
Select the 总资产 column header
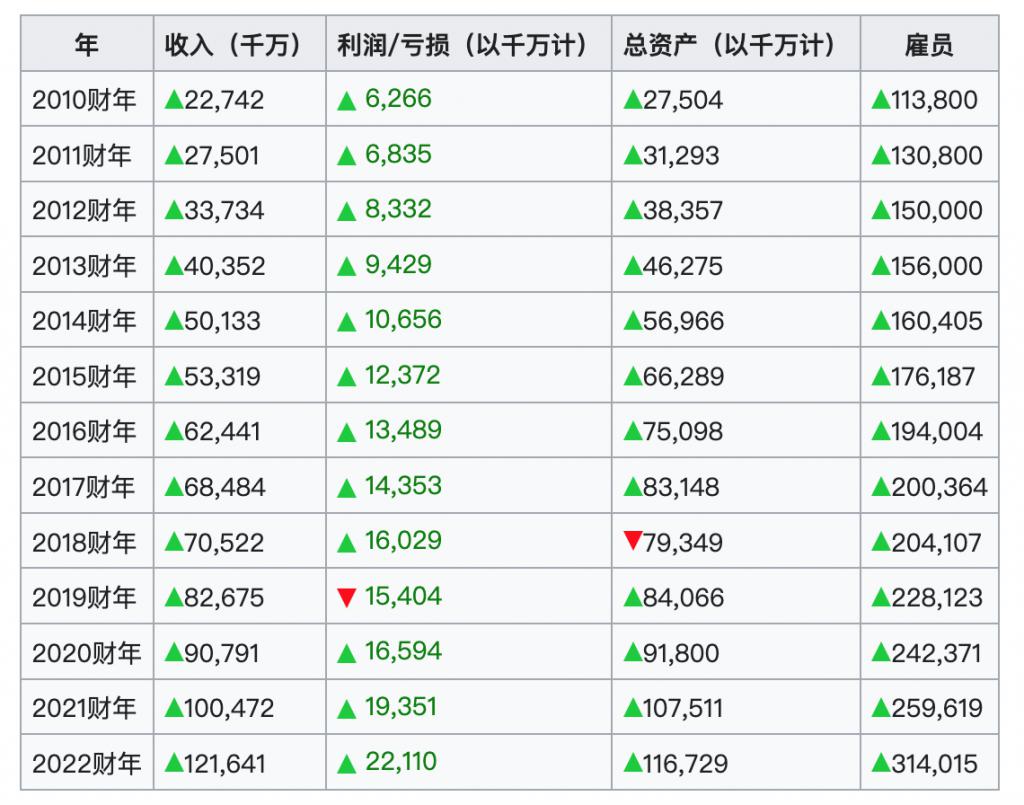click(x=736, y=44)
